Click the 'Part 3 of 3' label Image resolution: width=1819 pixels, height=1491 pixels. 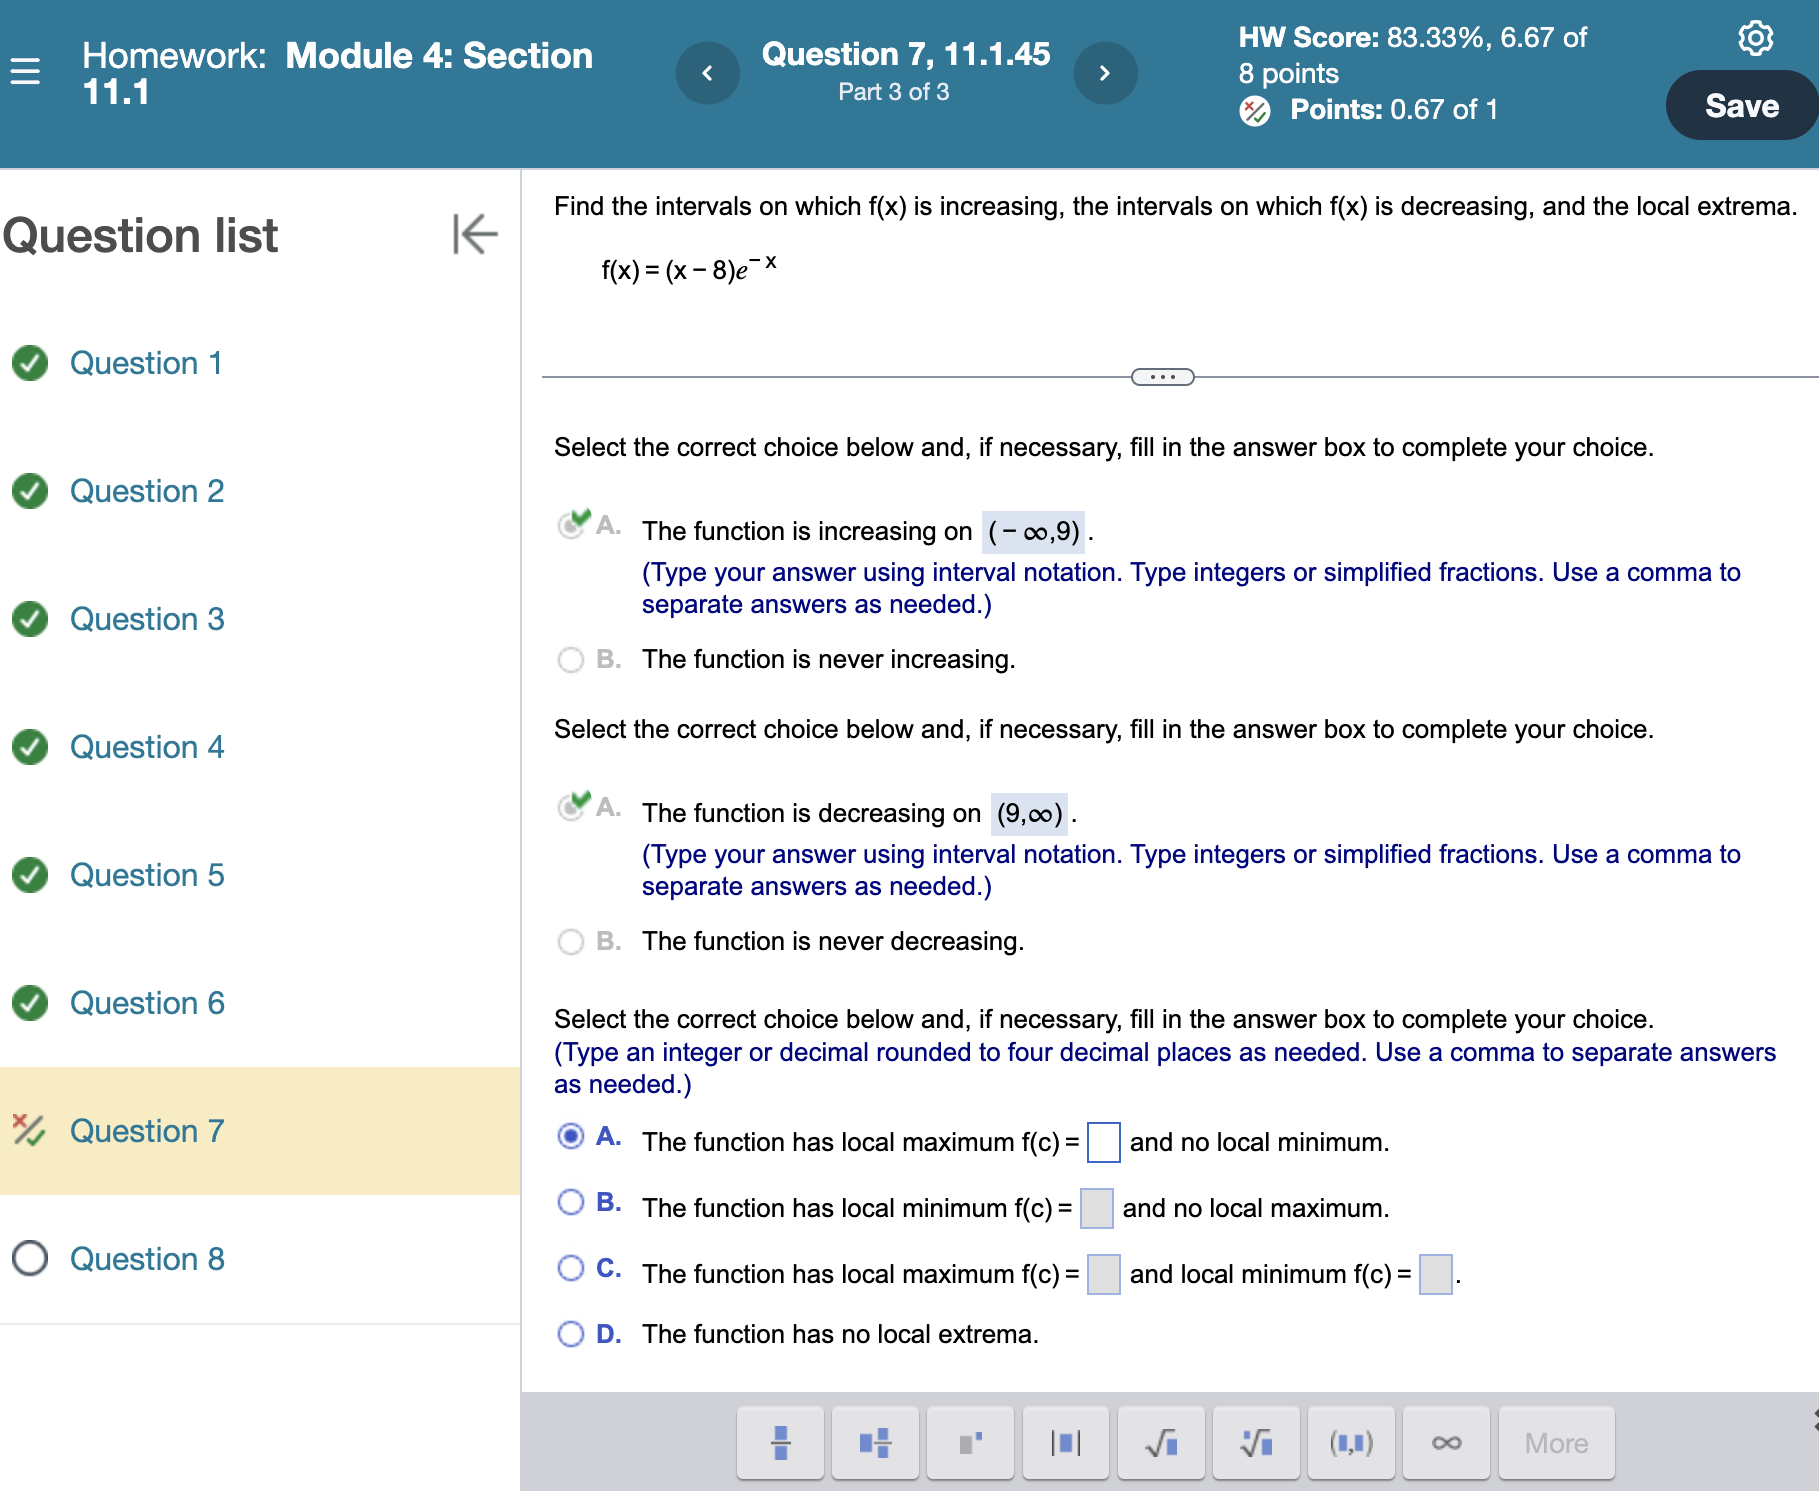point(894,92)
